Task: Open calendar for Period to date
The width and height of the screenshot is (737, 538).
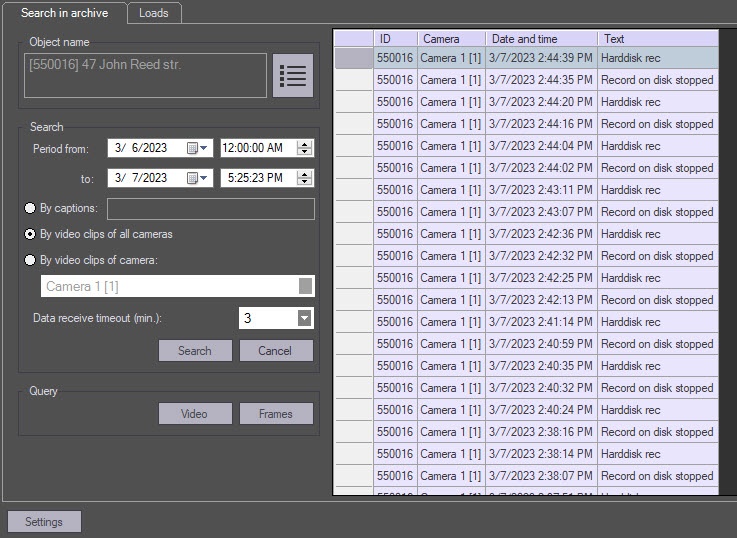Action: pos(197,178)
